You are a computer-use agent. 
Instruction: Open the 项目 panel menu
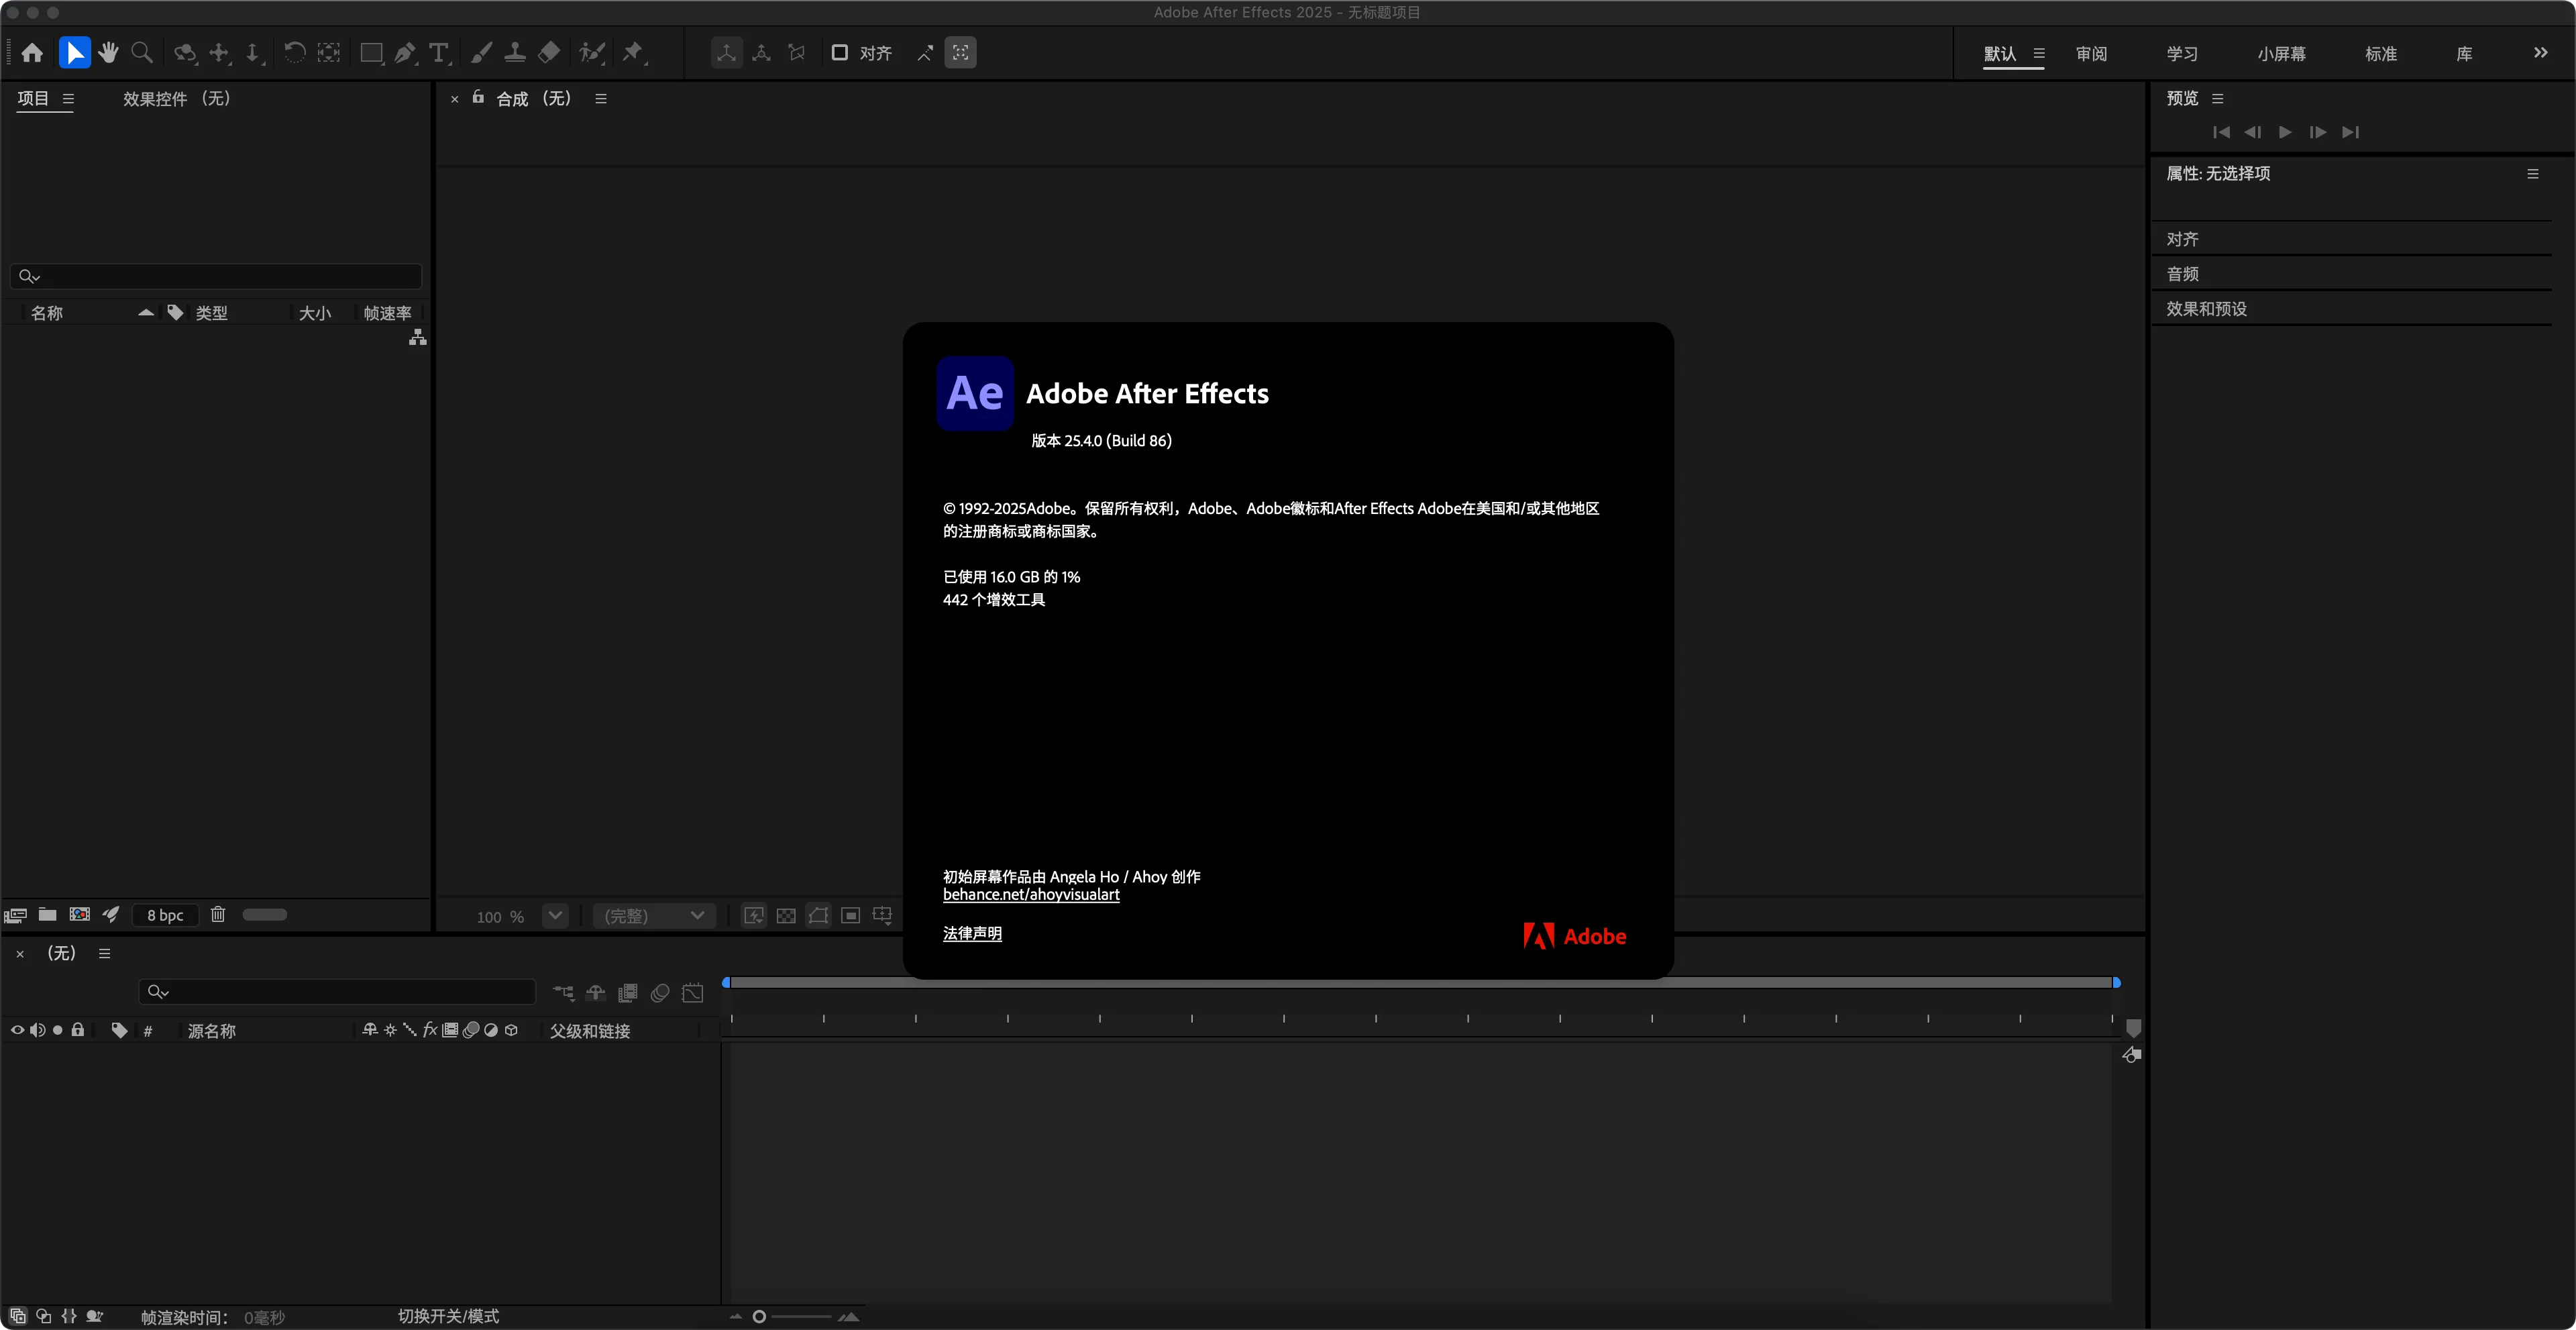coord(68,99)
